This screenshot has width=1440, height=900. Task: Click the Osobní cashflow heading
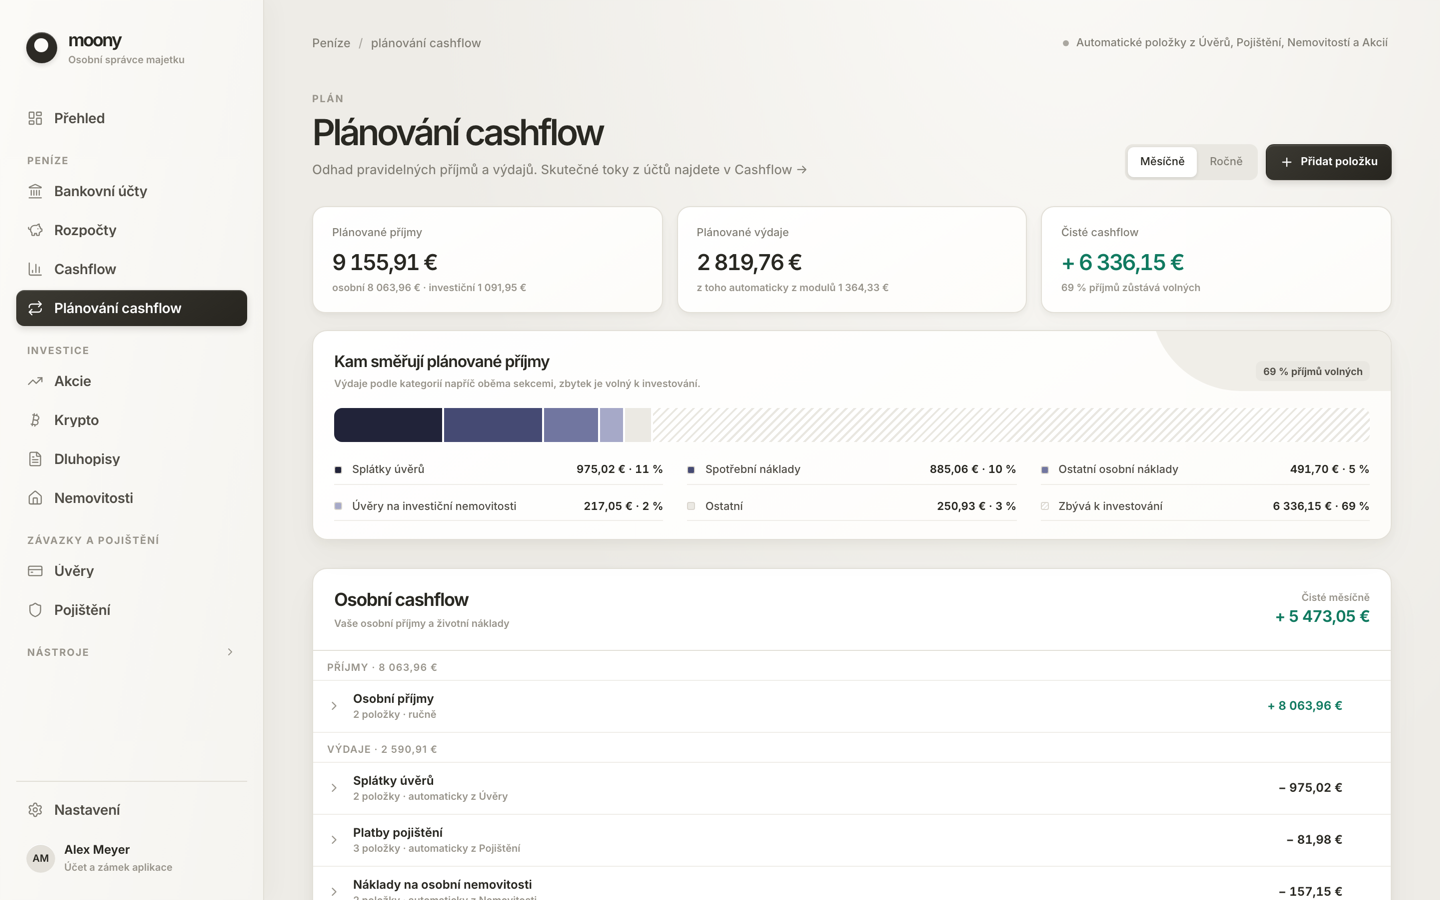(x=401, y=600)
